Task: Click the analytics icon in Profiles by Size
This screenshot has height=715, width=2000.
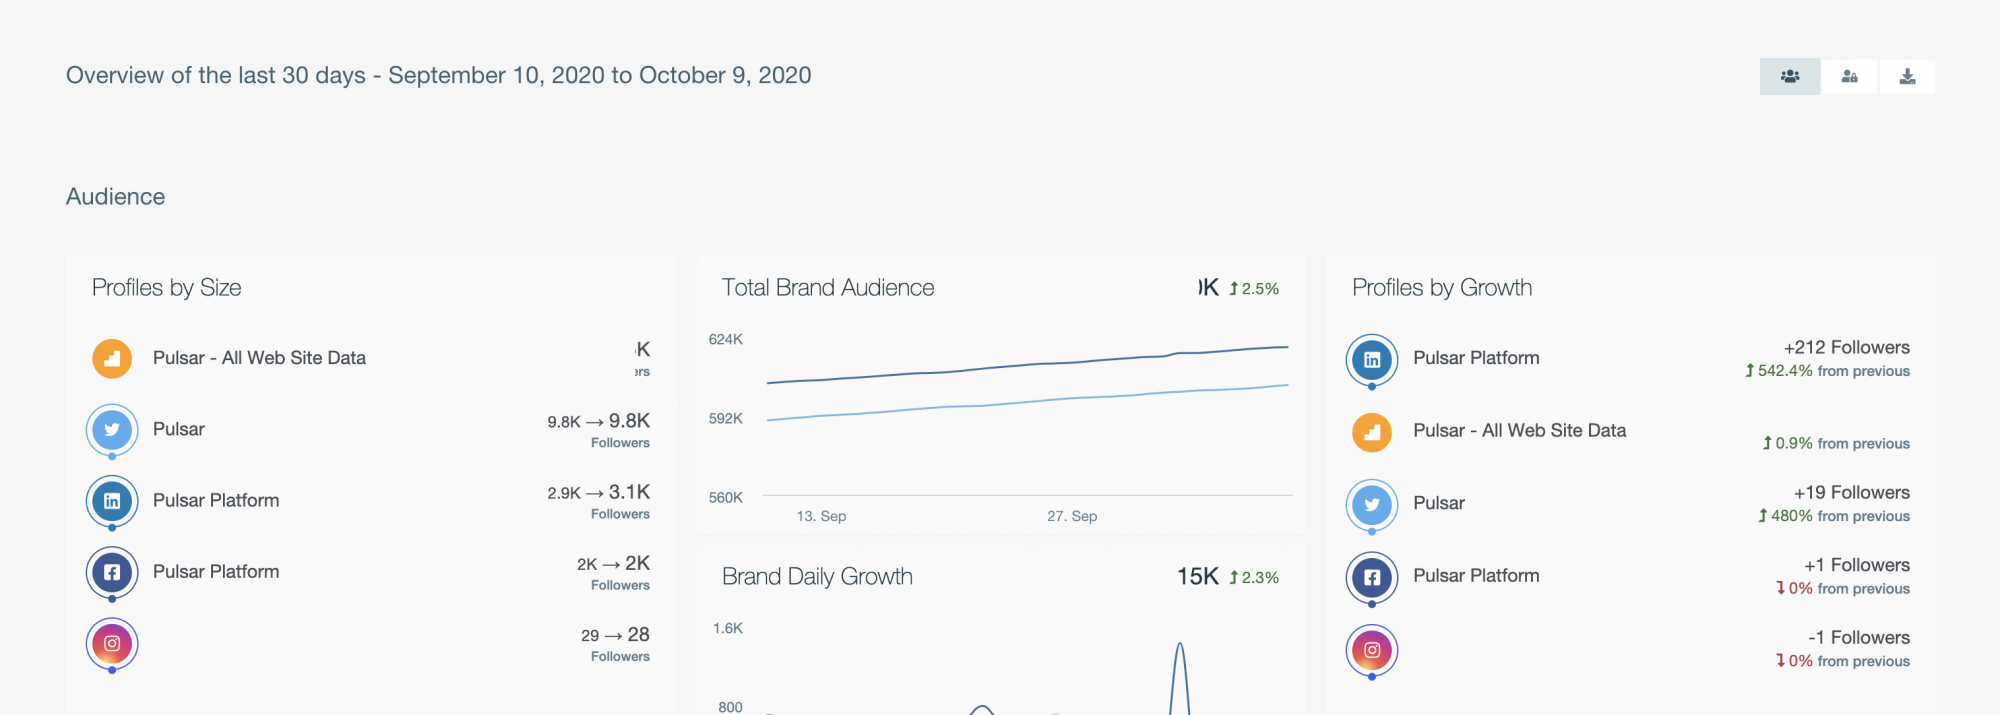Action: pos(112,358)
